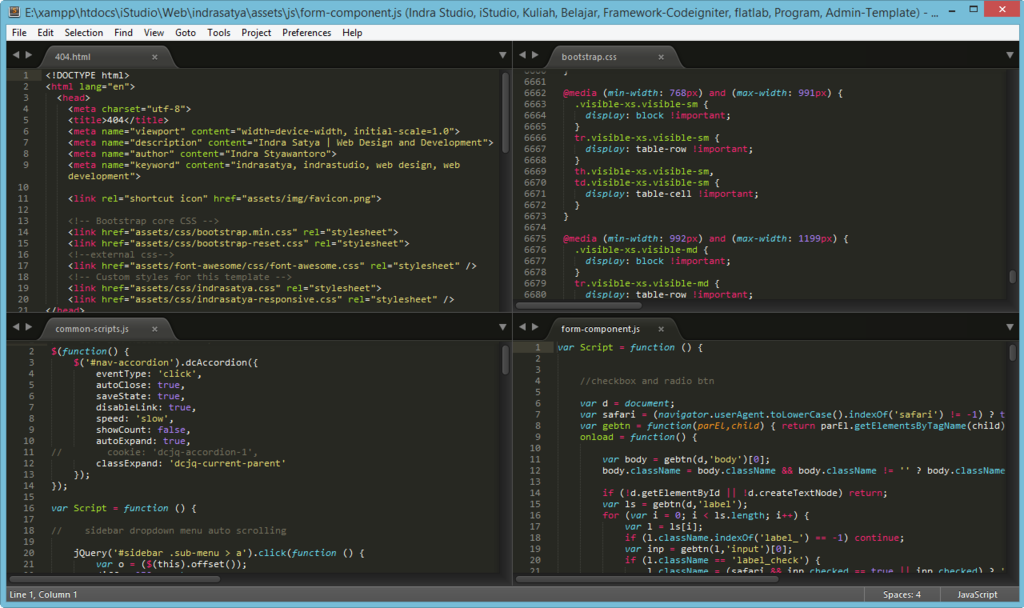Click the previous-tab arrow in the form-component.js pane
Viewport: 1024px width, 608px height.
[523, 328]
